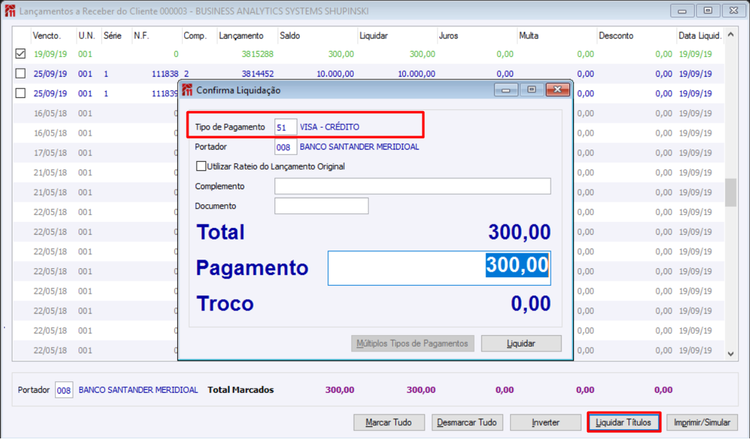Close the main Lançamentos a Receber window
750x439 pixels.
(x=733, y=11)
